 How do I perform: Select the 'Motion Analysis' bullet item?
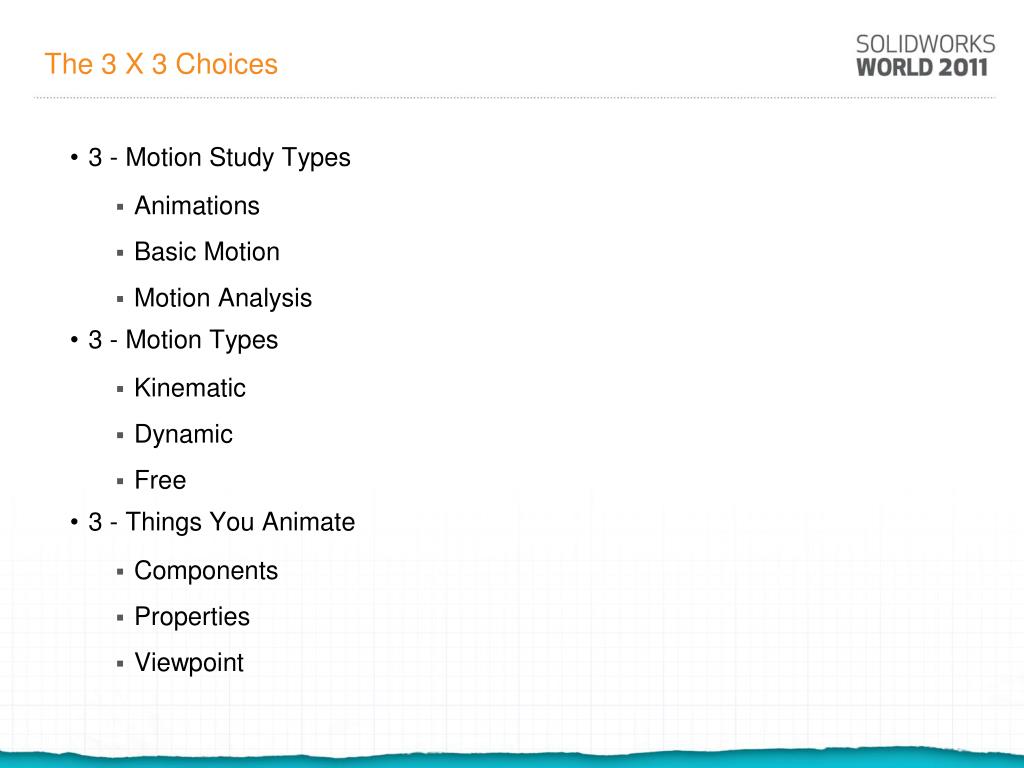pyautogui.click(x=223, y=298)
